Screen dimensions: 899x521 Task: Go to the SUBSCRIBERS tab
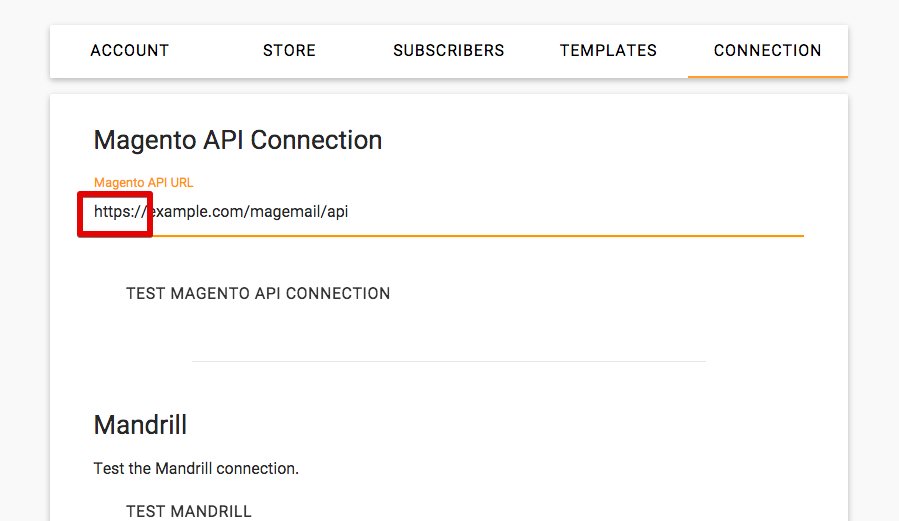pos(448,51)
